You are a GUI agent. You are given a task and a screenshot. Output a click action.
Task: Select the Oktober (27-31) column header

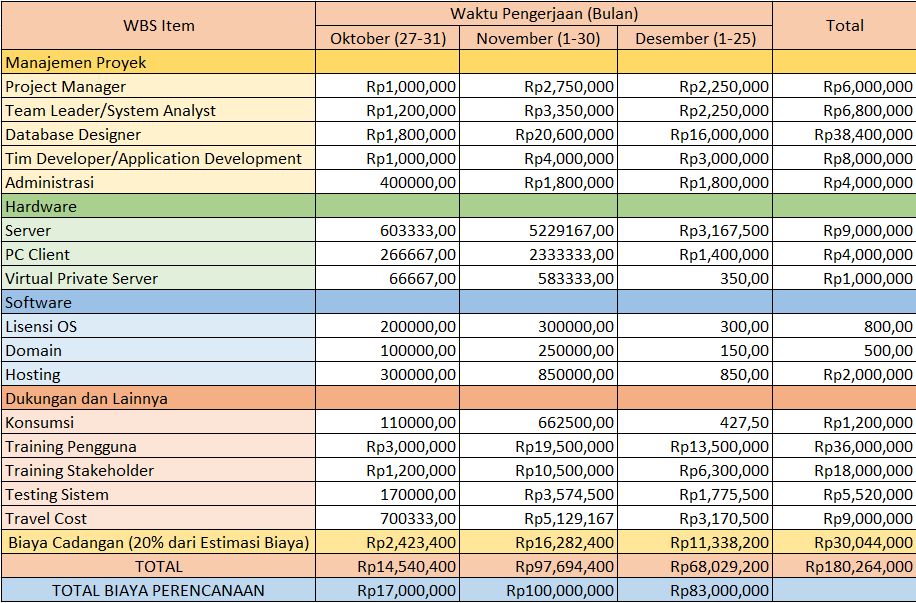(x=388, y=38)
